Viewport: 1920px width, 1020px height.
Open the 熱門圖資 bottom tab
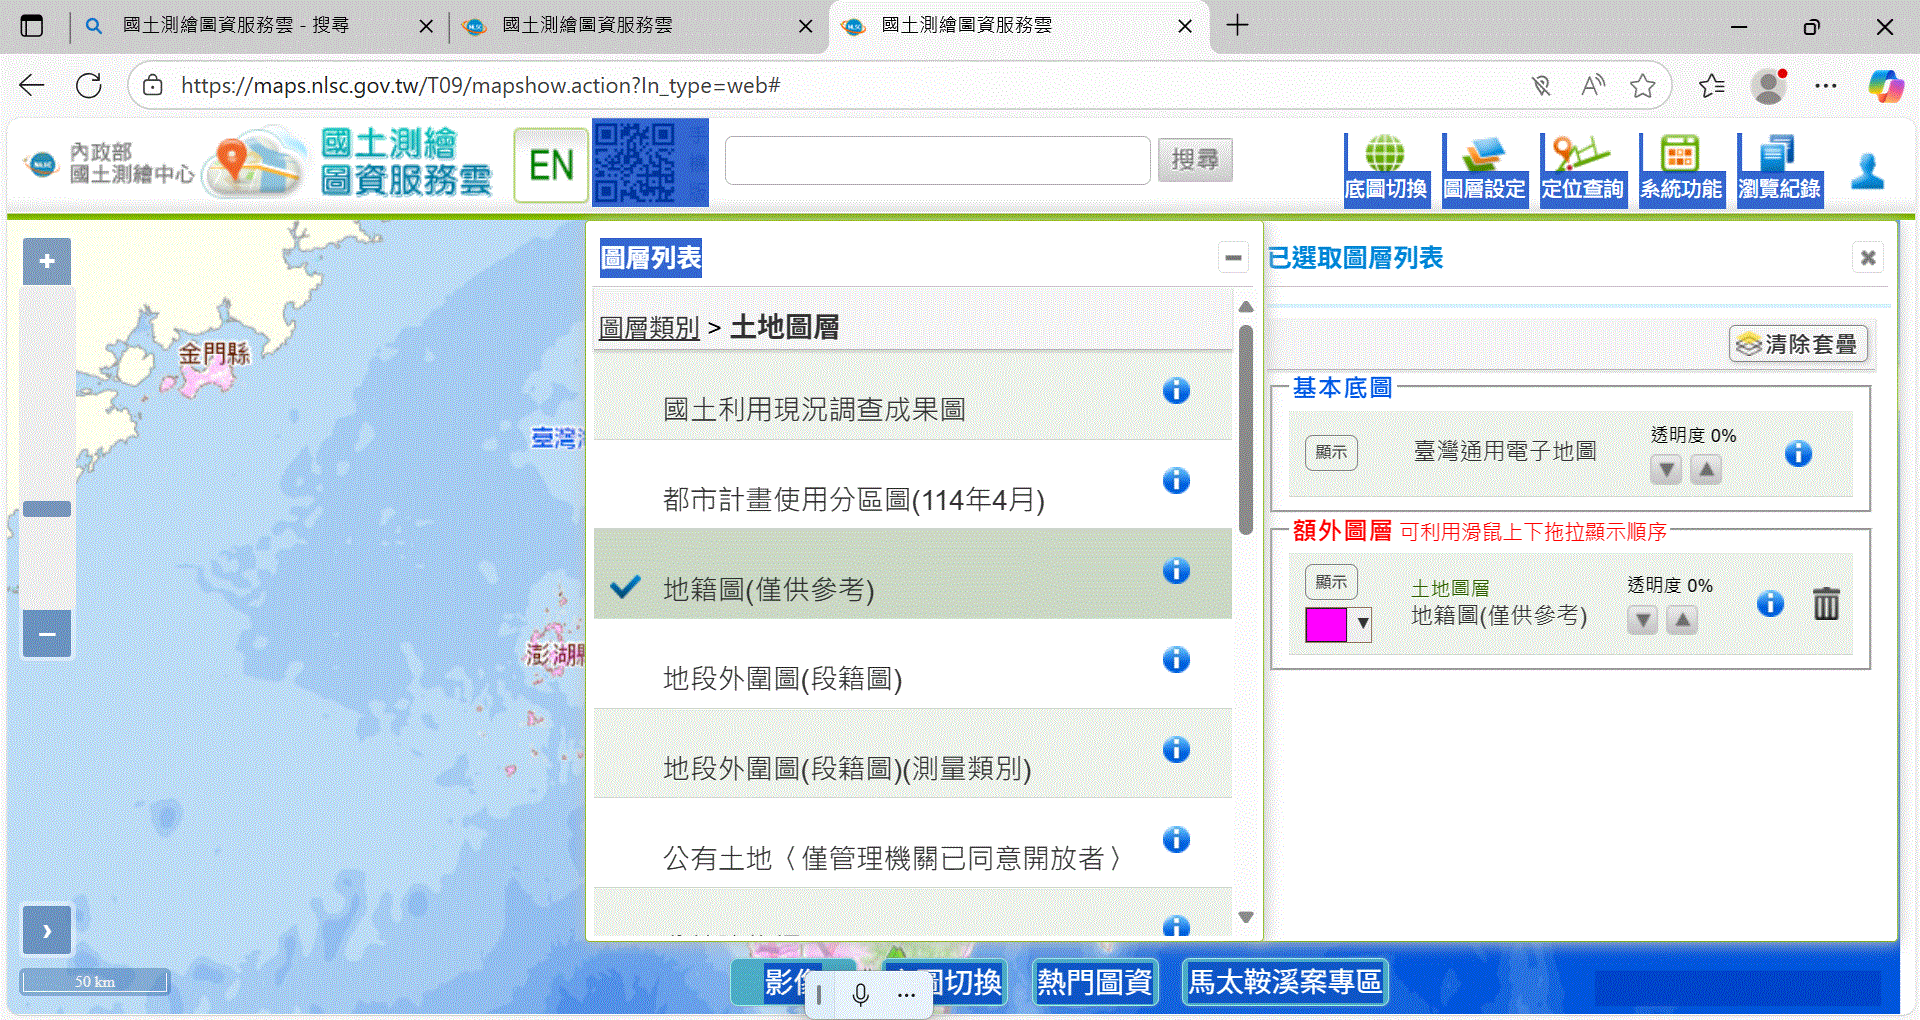coord(1094,982)
